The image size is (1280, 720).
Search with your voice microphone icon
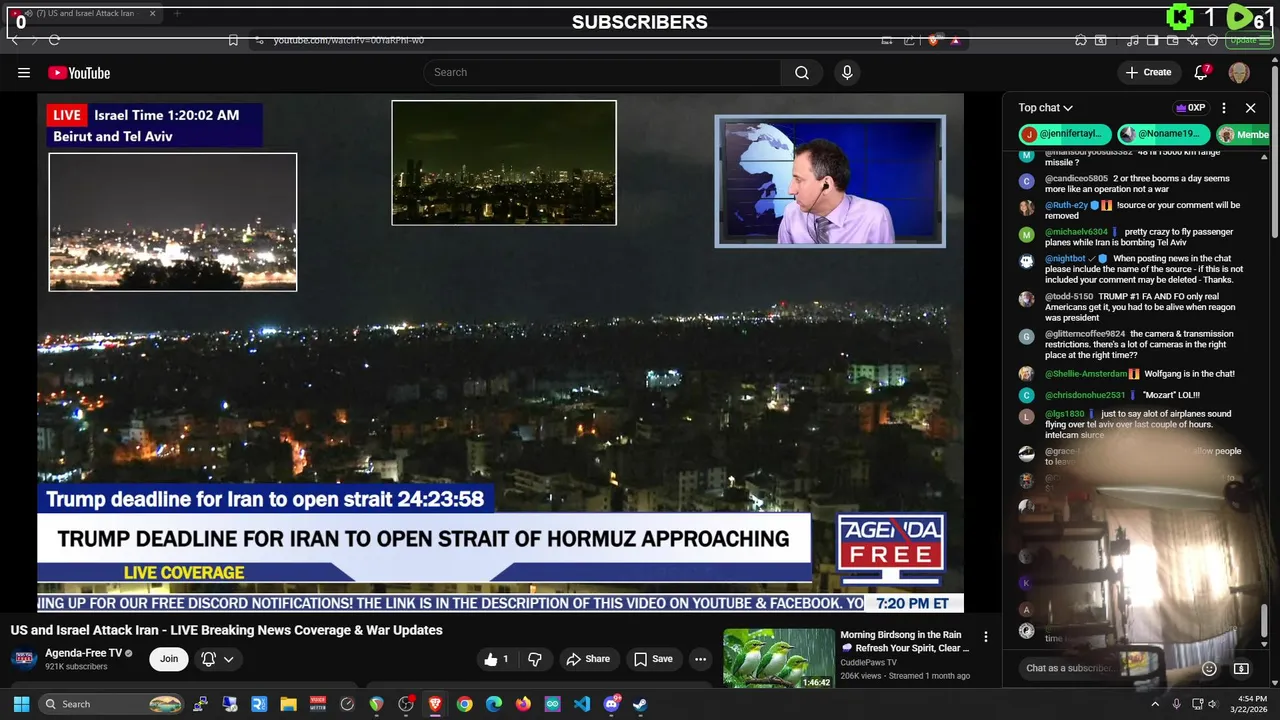(x=847, y=72)
